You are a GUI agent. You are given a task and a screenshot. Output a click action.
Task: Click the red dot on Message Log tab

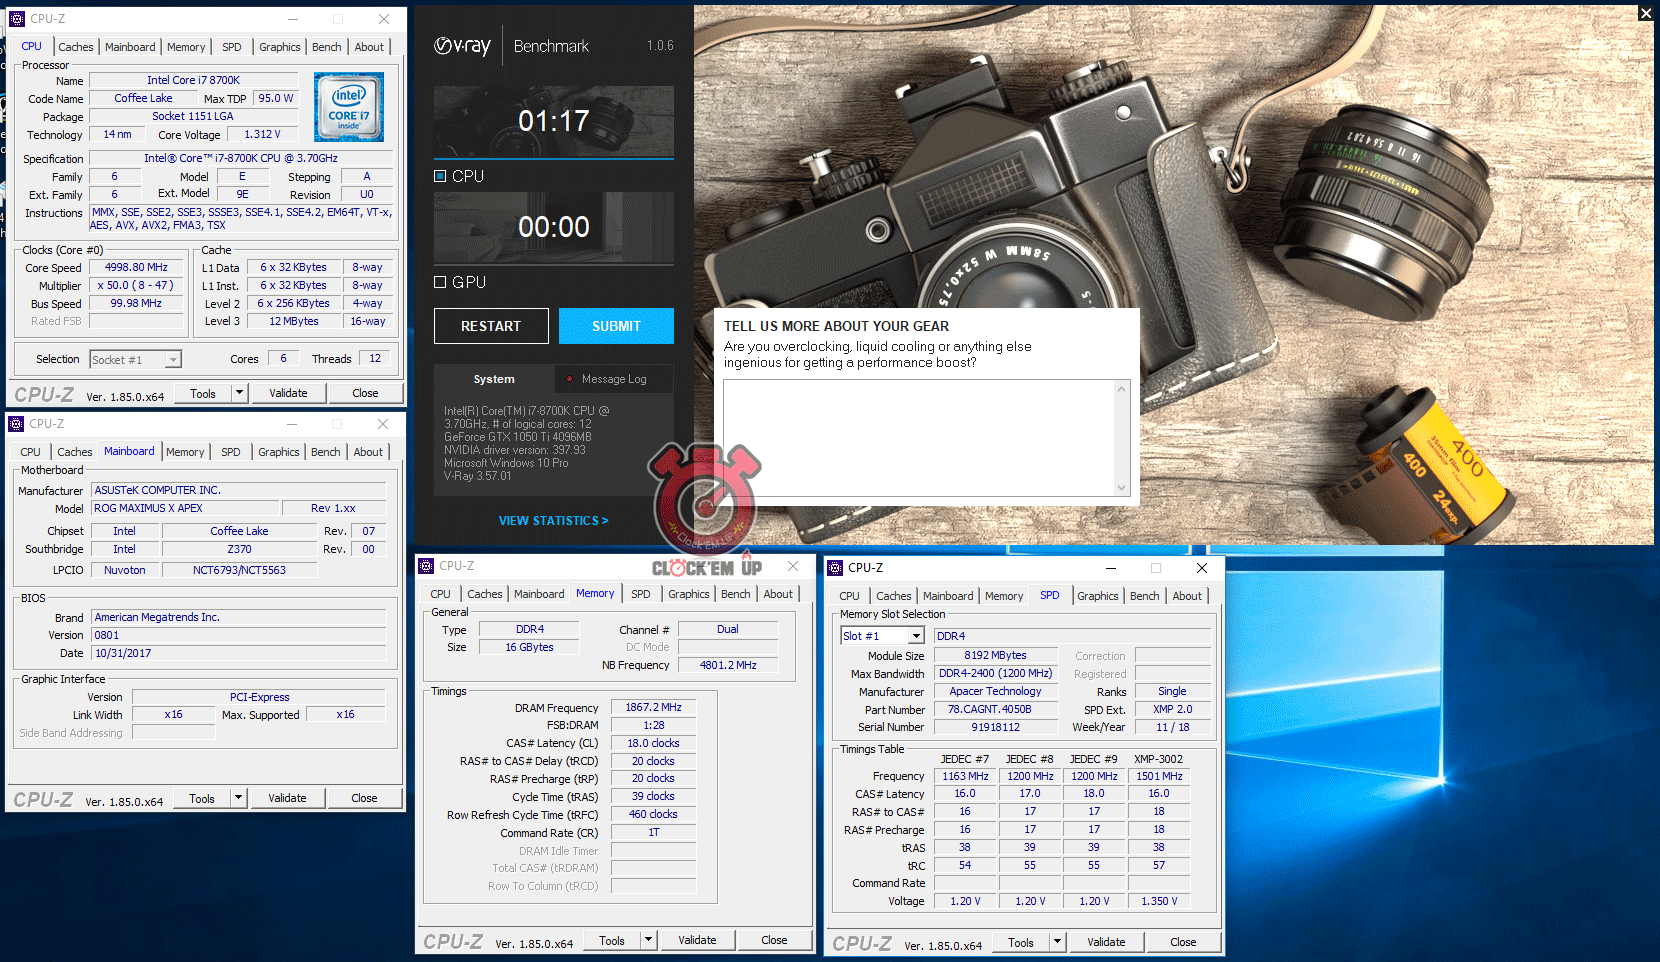[x=570, y=379]
